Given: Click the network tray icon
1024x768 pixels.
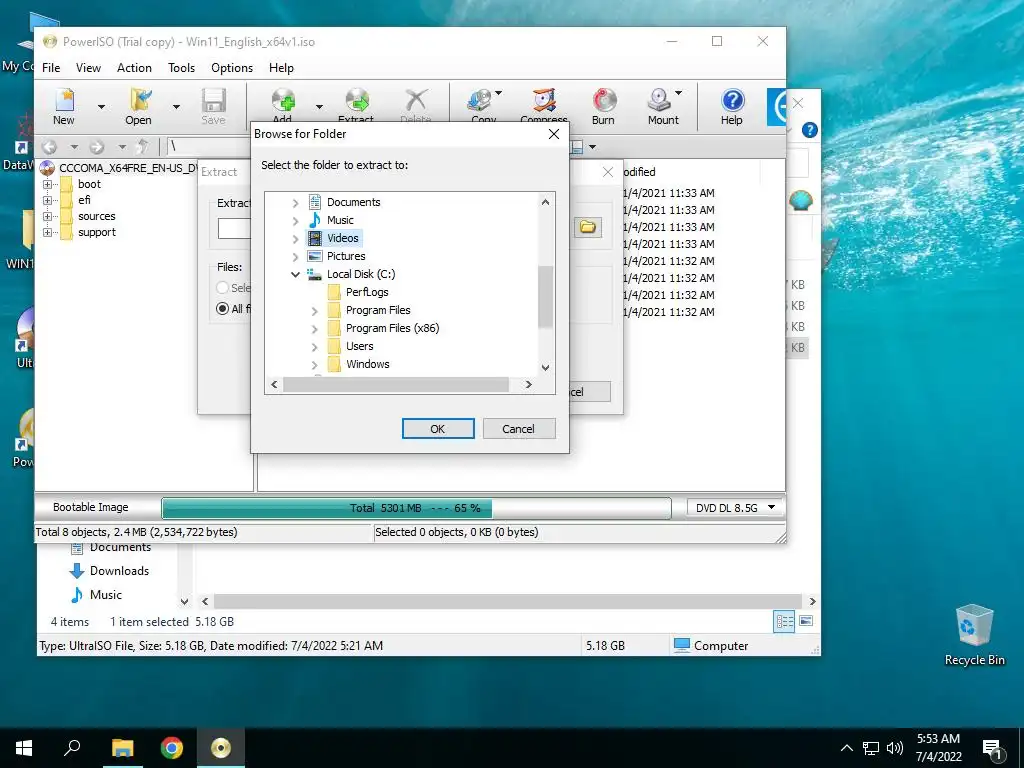Looking at the screenshot, I should point(871,748).
